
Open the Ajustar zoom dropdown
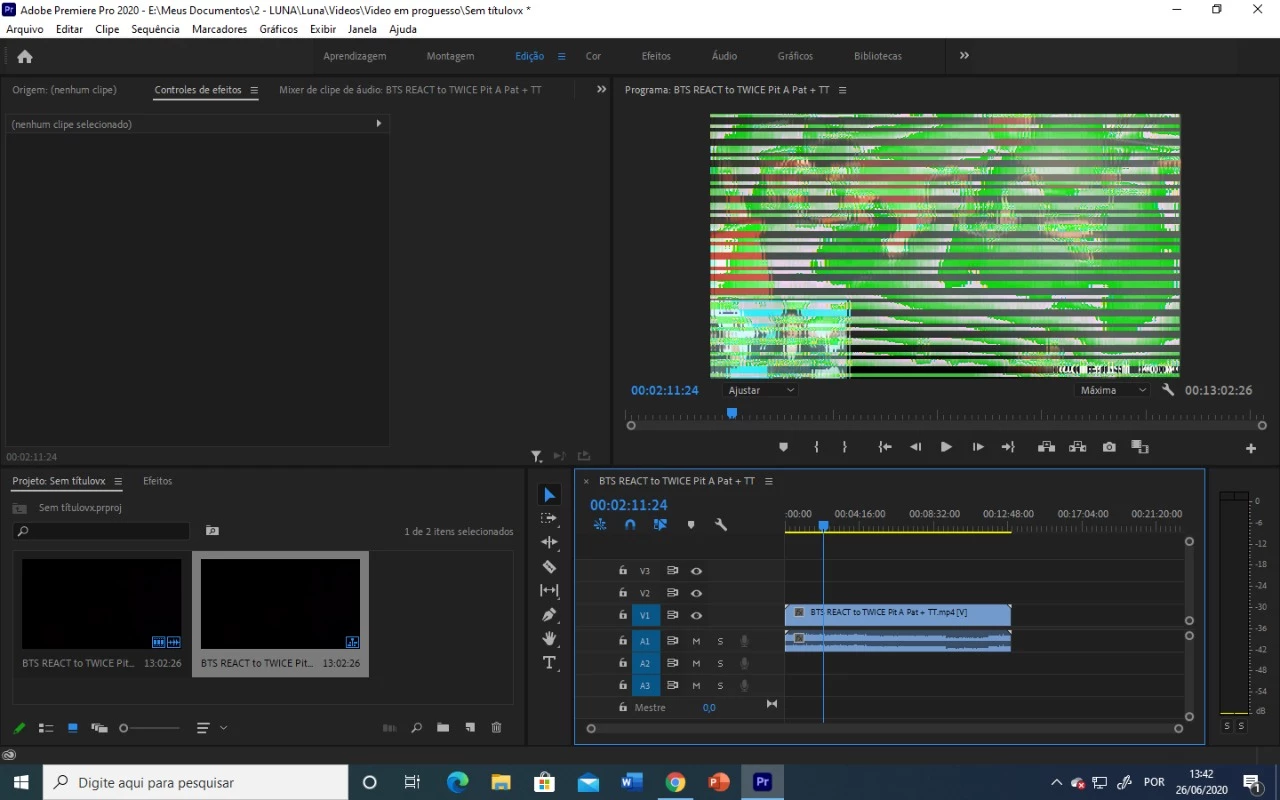[760, 390]
